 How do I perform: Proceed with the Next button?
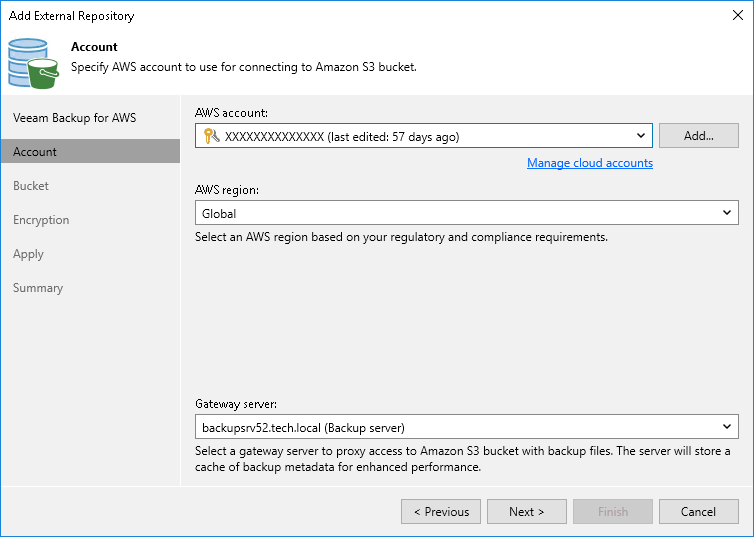(x=527, y=512)
